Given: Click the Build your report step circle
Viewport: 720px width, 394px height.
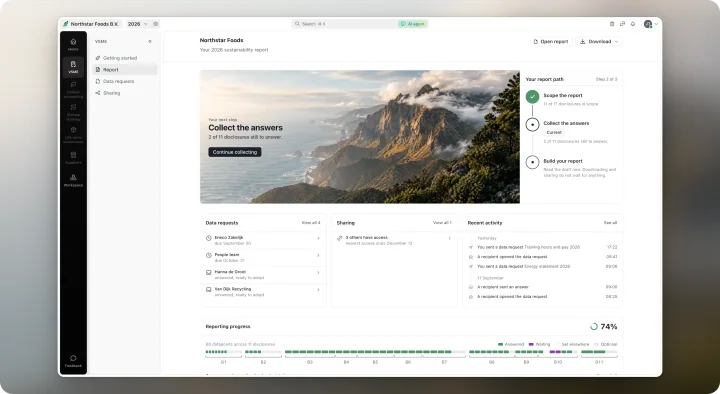Looking at the screenshot, I should pyautogui.click(x=532, y=162).
